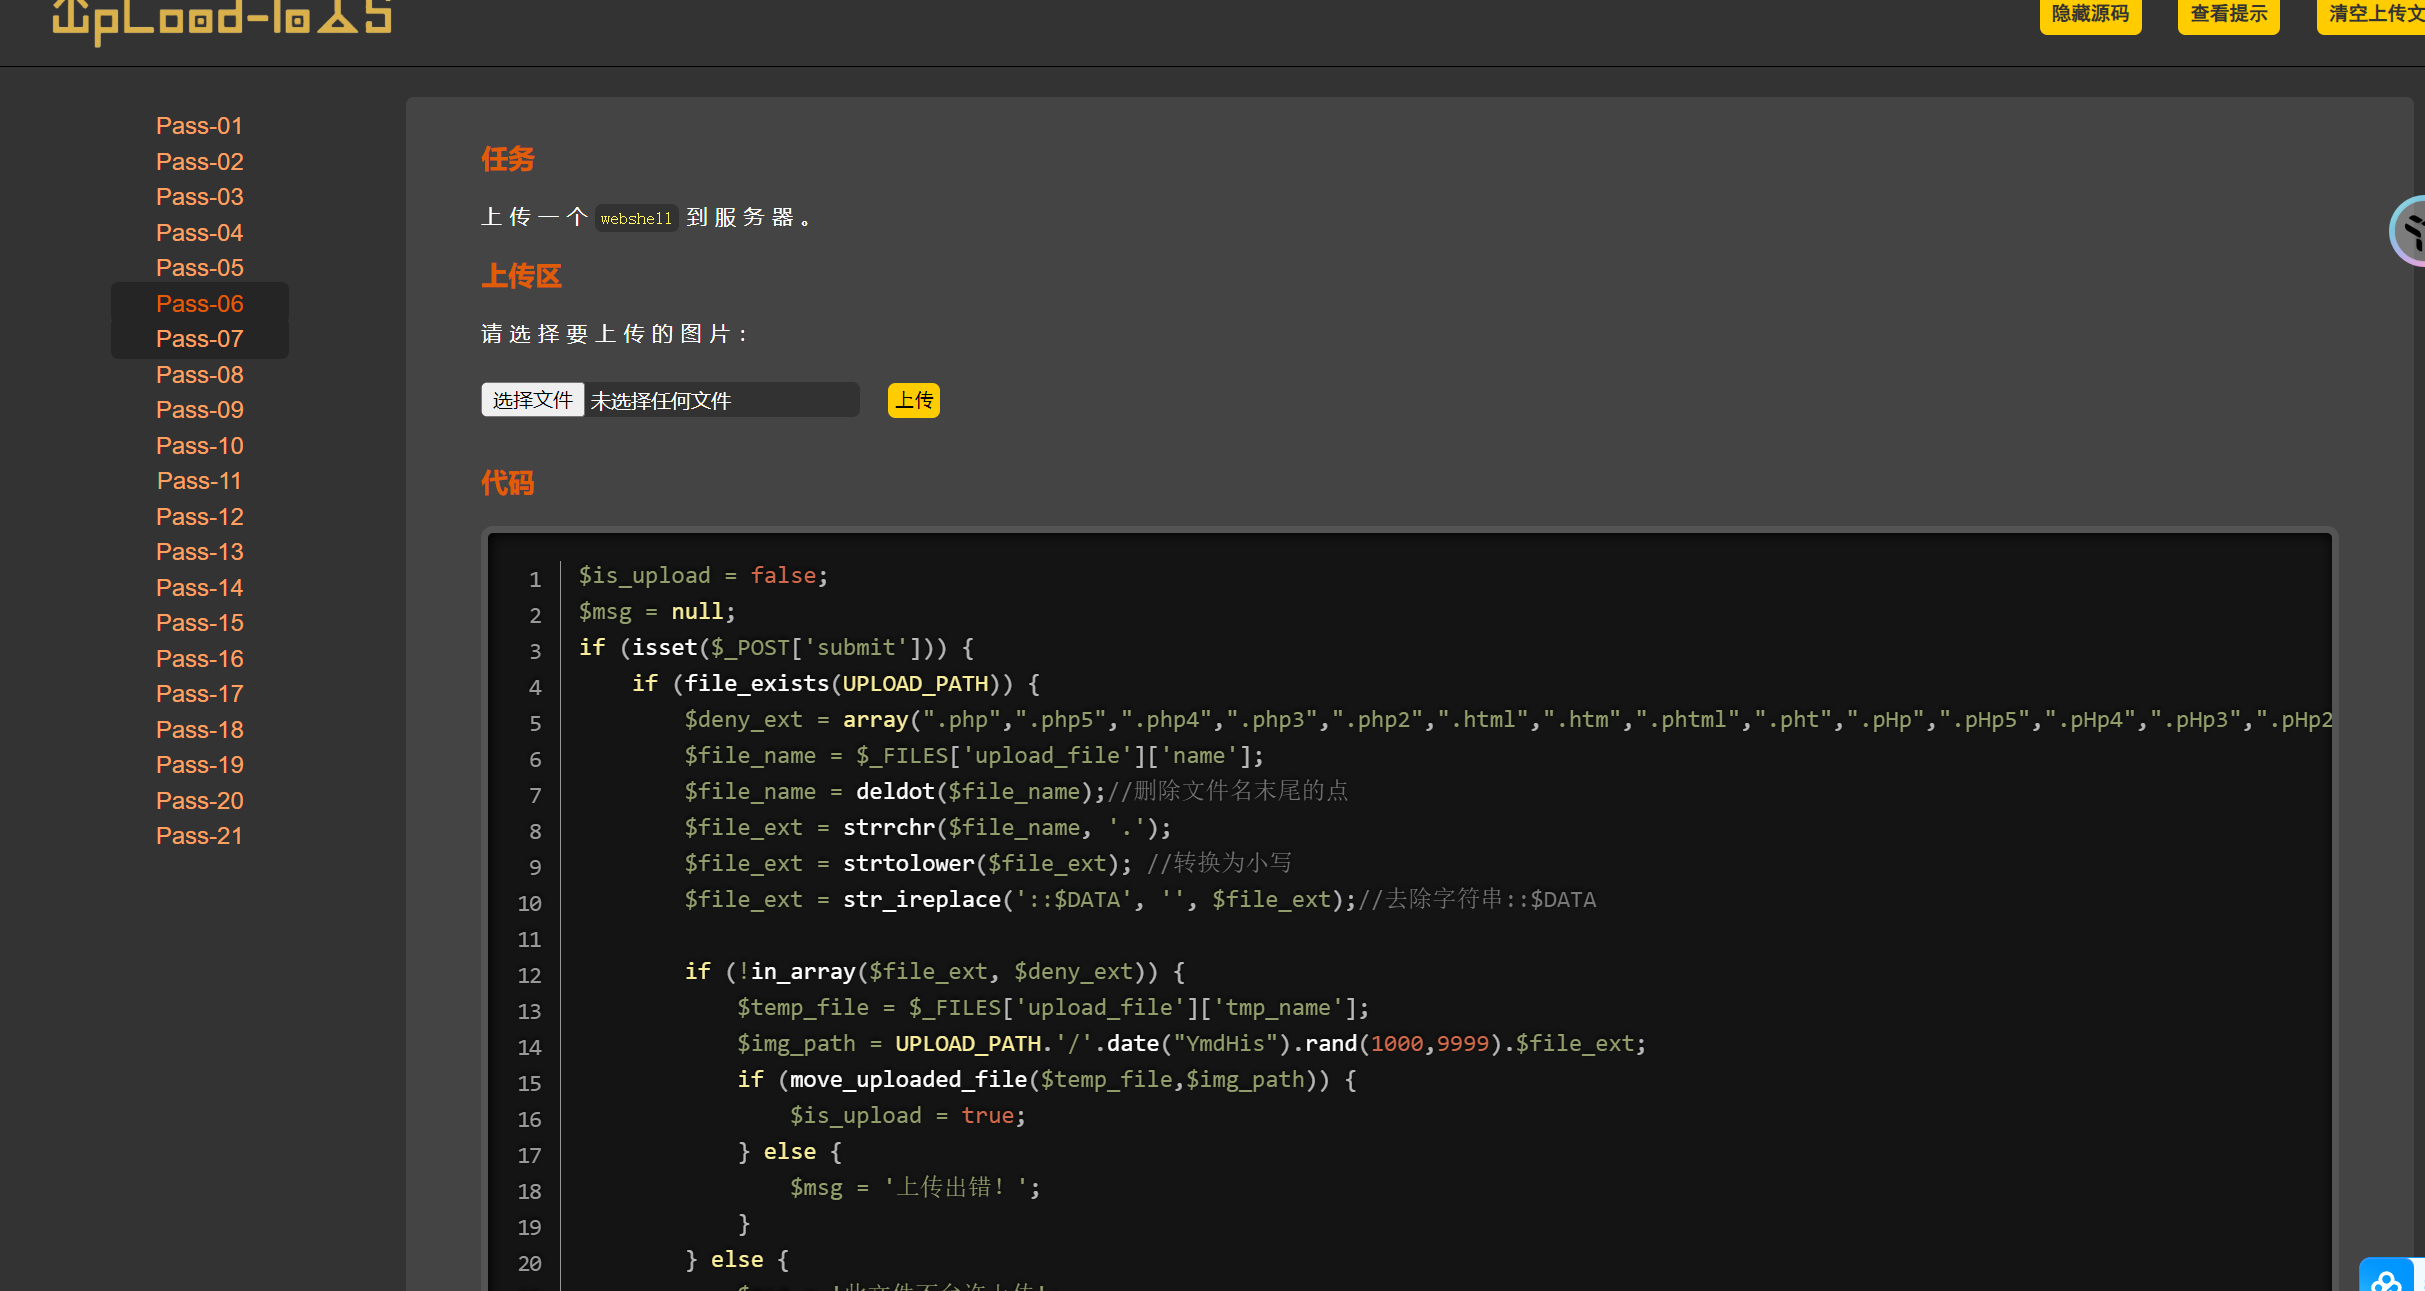Select Pass-06 in the sidebar
The image size is (2425, 1291).
(199, 303)
